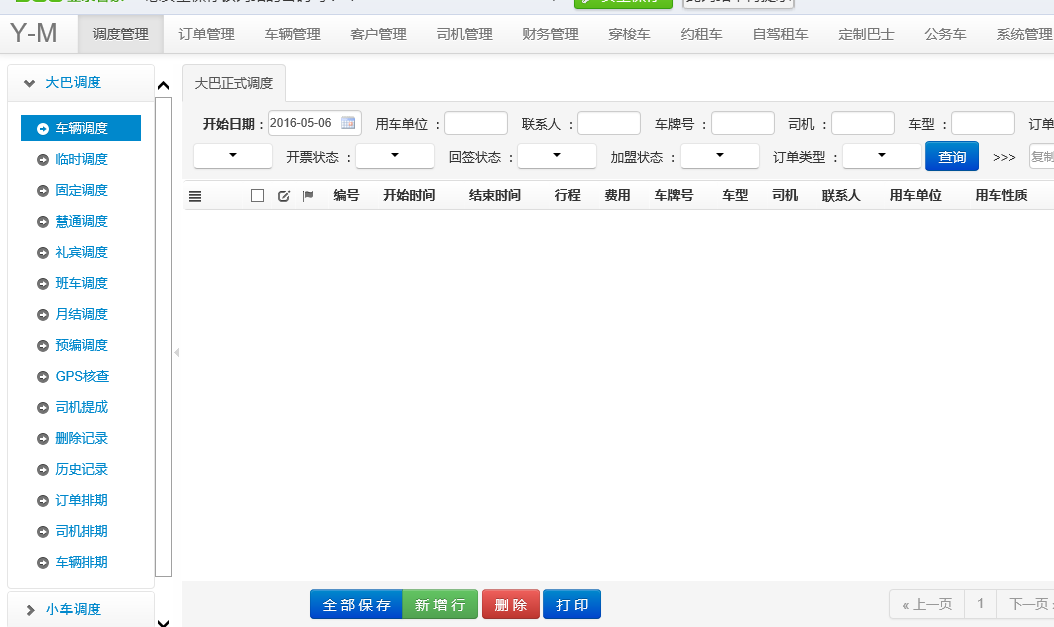Viewport: 1054px width, 627px height.
Task: Click the arrow icon beside 司机提成
Action: (x=43, y=408)
